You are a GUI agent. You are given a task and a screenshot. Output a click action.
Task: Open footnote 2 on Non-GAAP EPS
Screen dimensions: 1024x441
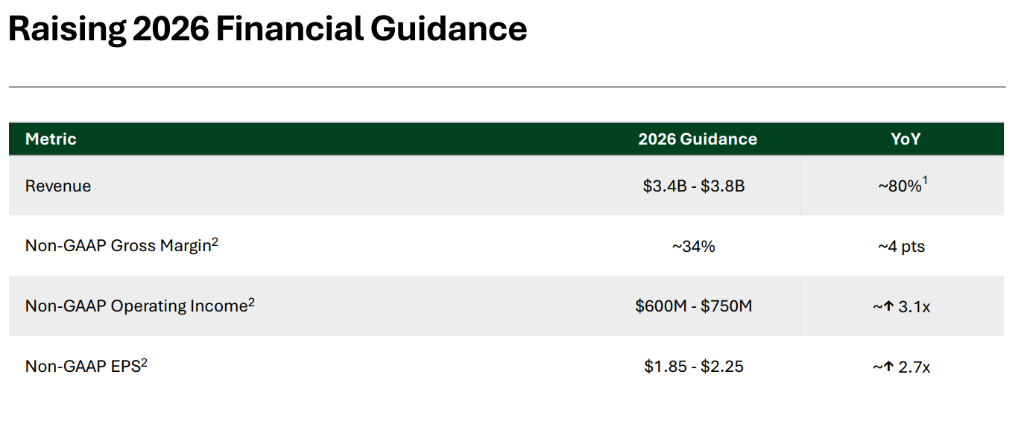(145, 361)
